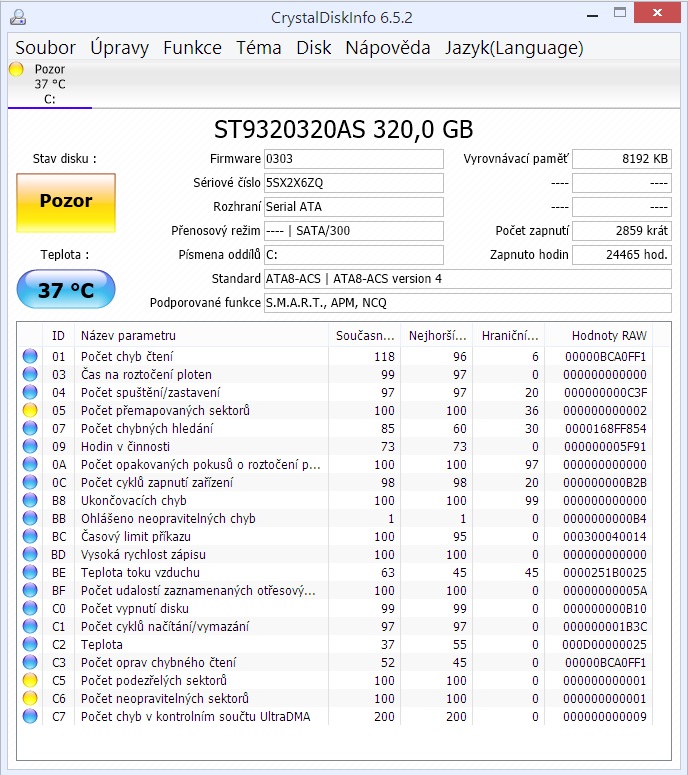Click the Písmena oddílů field C:
The image size is (688, 775).
click(353, 255)
